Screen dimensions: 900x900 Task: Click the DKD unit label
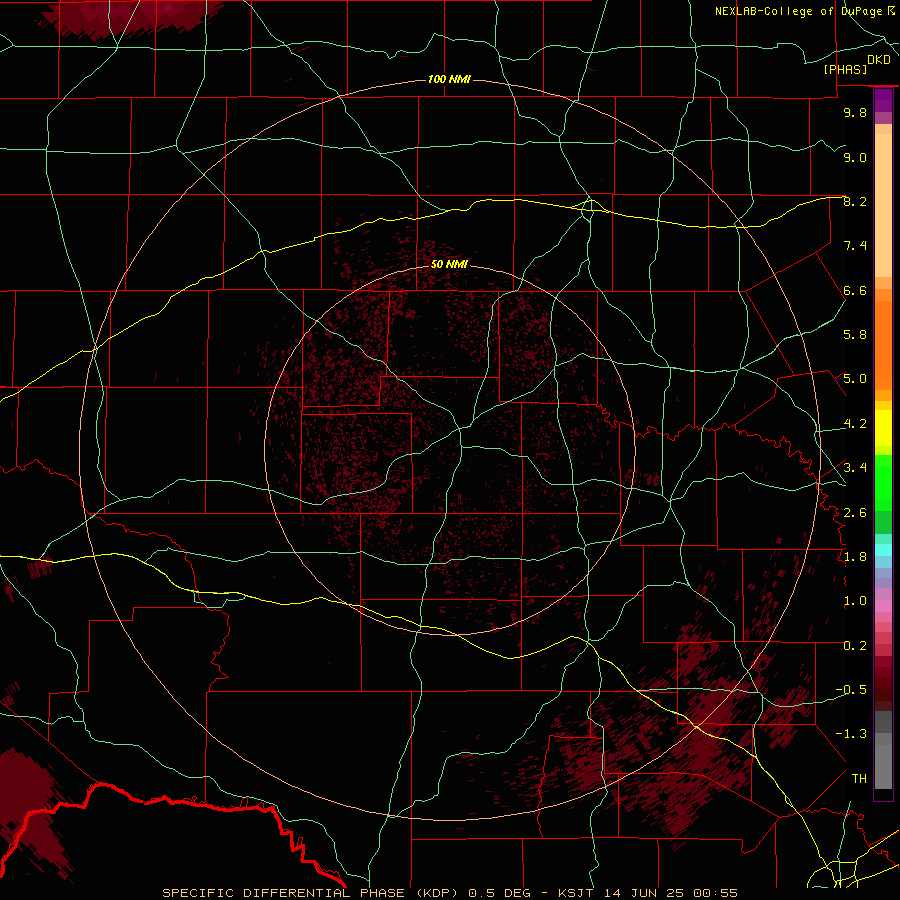(x=879, y=60)
